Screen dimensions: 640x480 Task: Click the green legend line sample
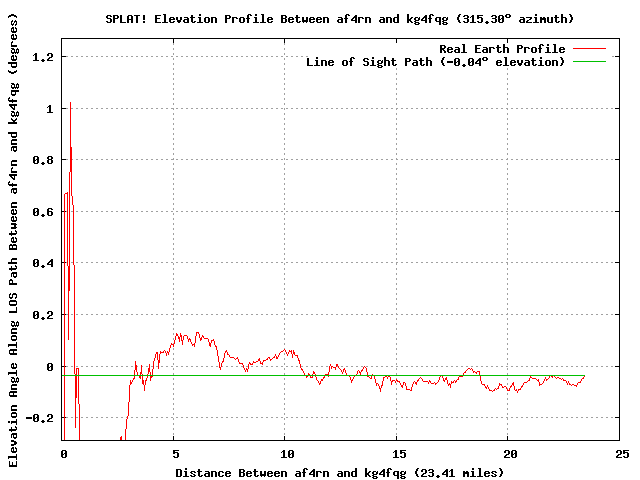[x=589, y=62]
